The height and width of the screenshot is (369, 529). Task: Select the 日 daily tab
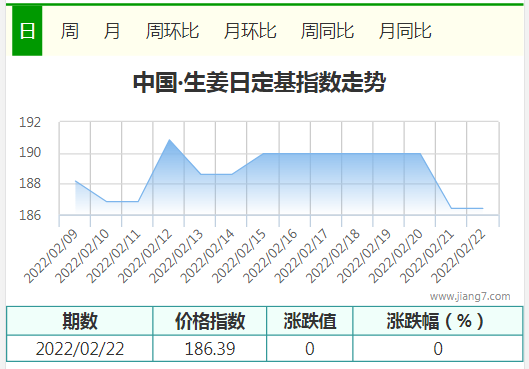tap(27, 31)
